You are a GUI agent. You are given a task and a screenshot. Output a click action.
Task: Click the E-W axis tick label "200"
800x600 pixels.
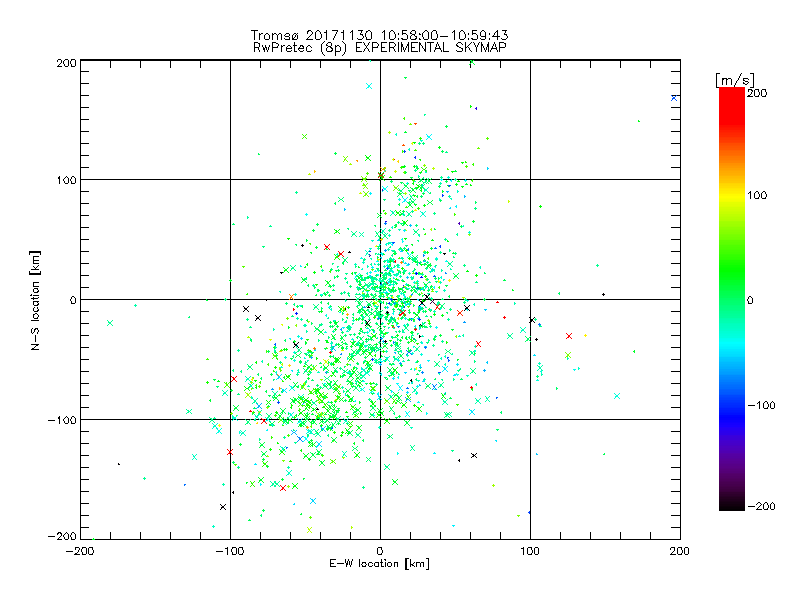coord(680,551)
